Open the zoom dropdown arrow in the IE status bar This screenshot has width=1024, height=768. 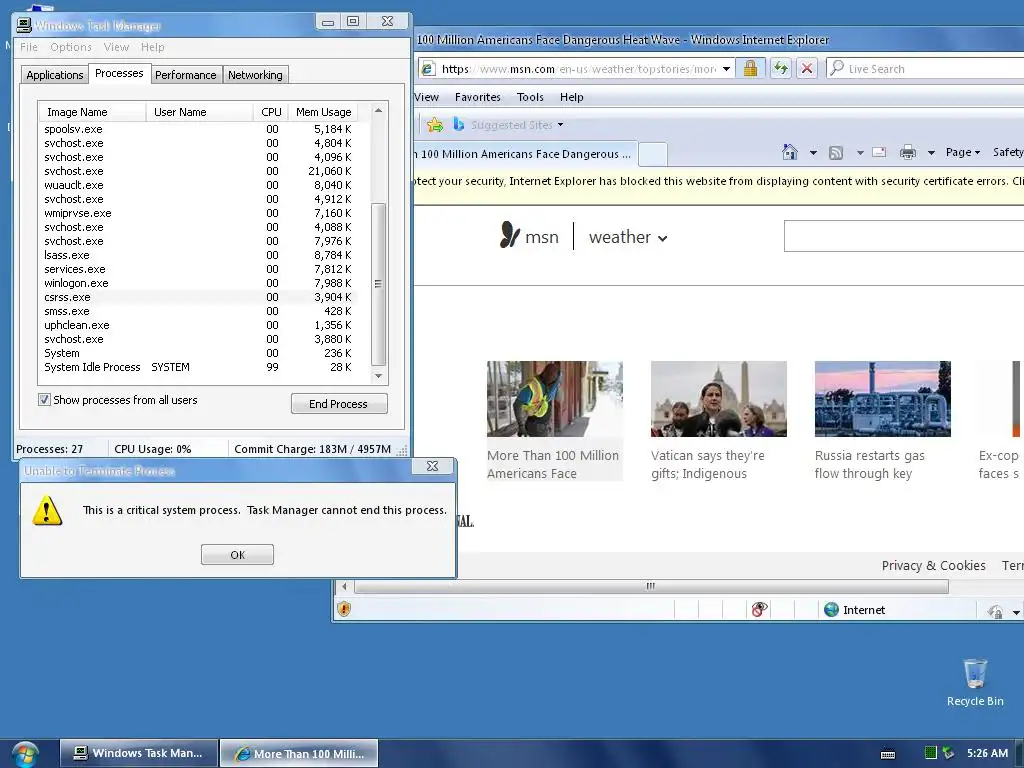pos(1016,612)
